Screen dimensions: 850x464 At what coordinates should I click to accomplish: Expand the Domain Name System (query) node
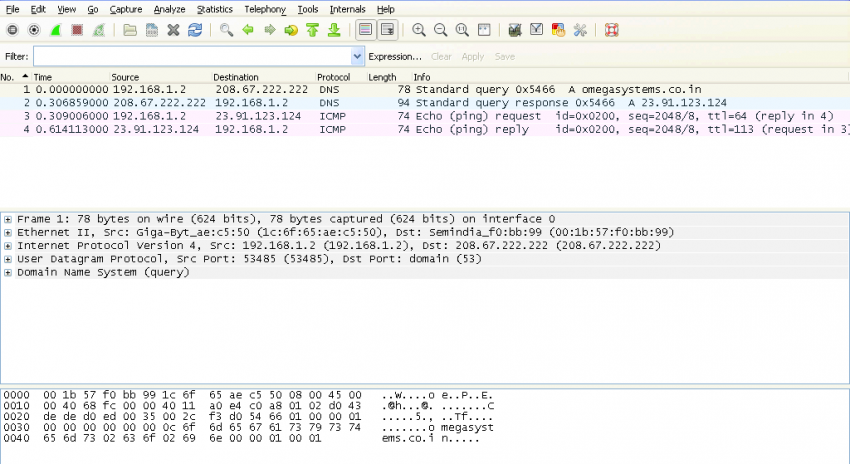[x=8, y=272]
